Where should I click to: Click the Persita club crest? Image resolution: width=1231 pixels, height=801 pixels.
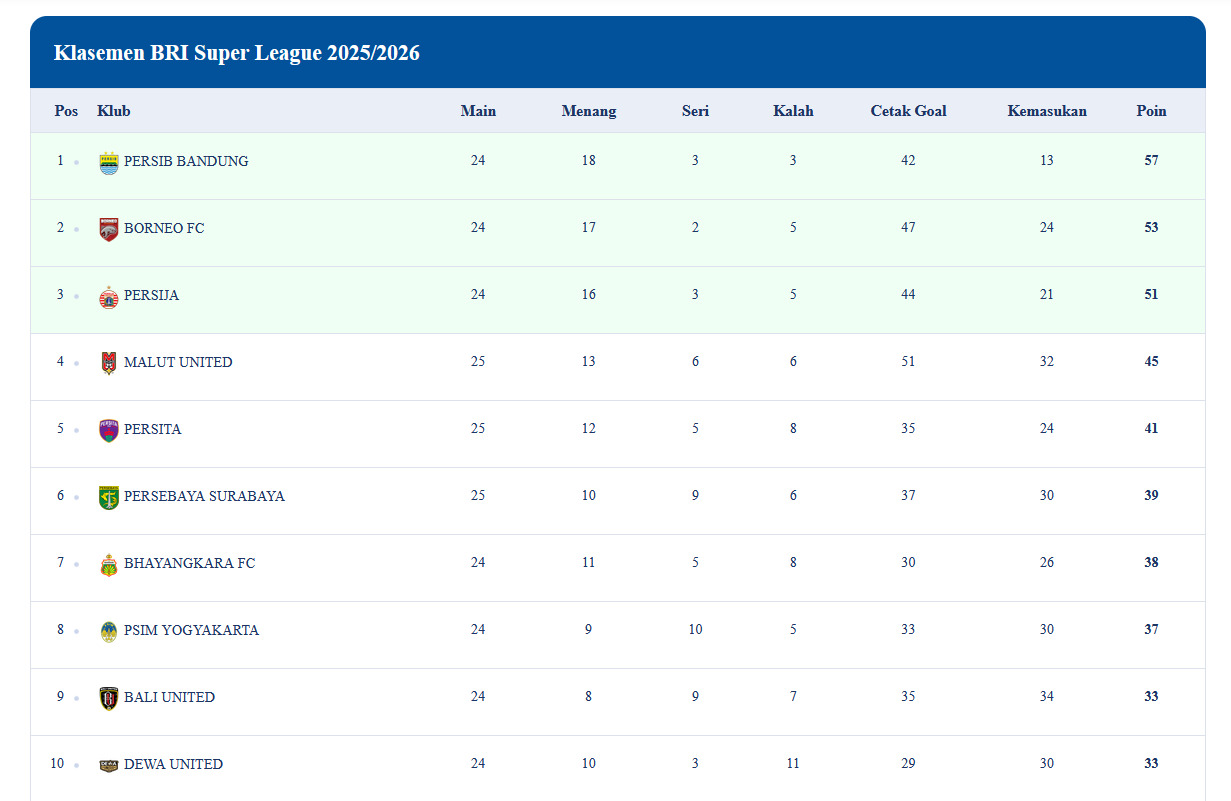click(x=109, y=428)
